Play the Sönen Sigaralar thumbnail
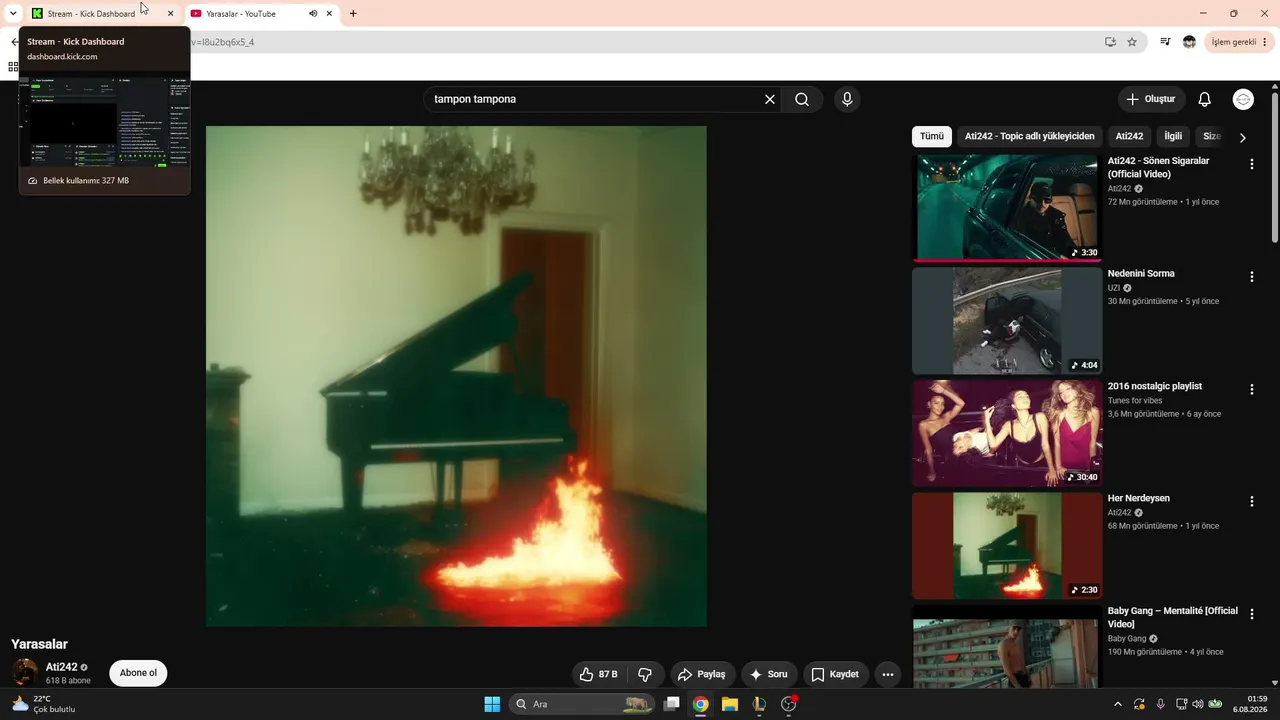Screen dimensions: 1280x720 tap(1007, 206)
